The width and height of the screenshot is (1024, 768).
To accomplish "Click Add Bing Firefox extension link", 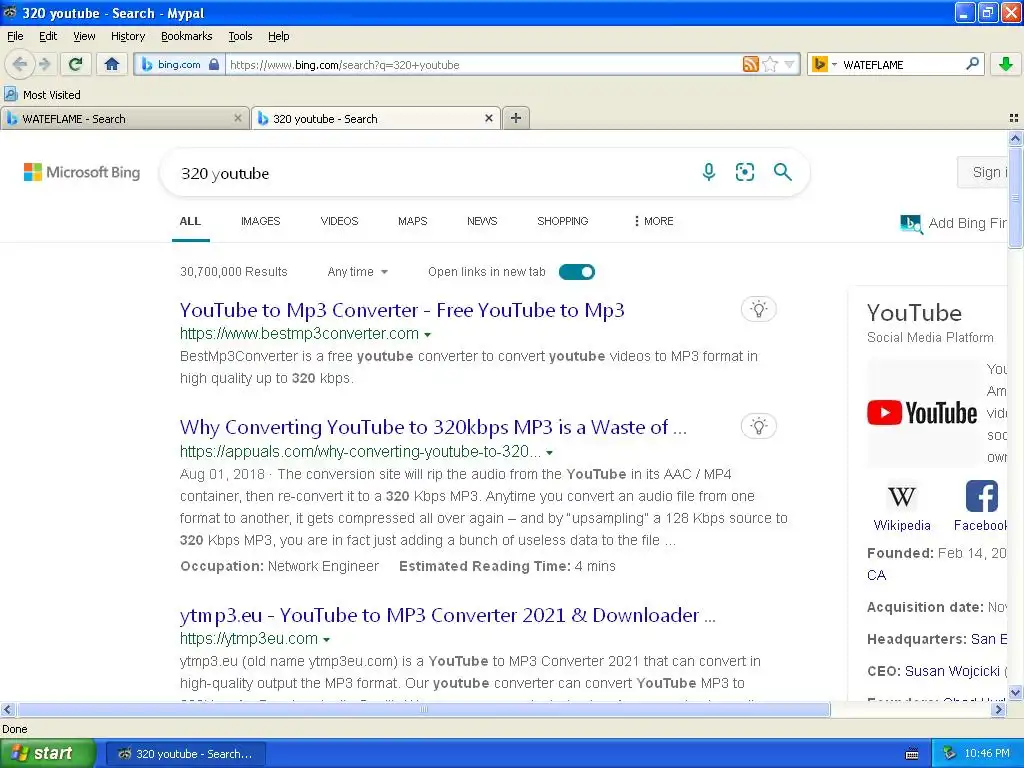I will [x=953, y=223].
